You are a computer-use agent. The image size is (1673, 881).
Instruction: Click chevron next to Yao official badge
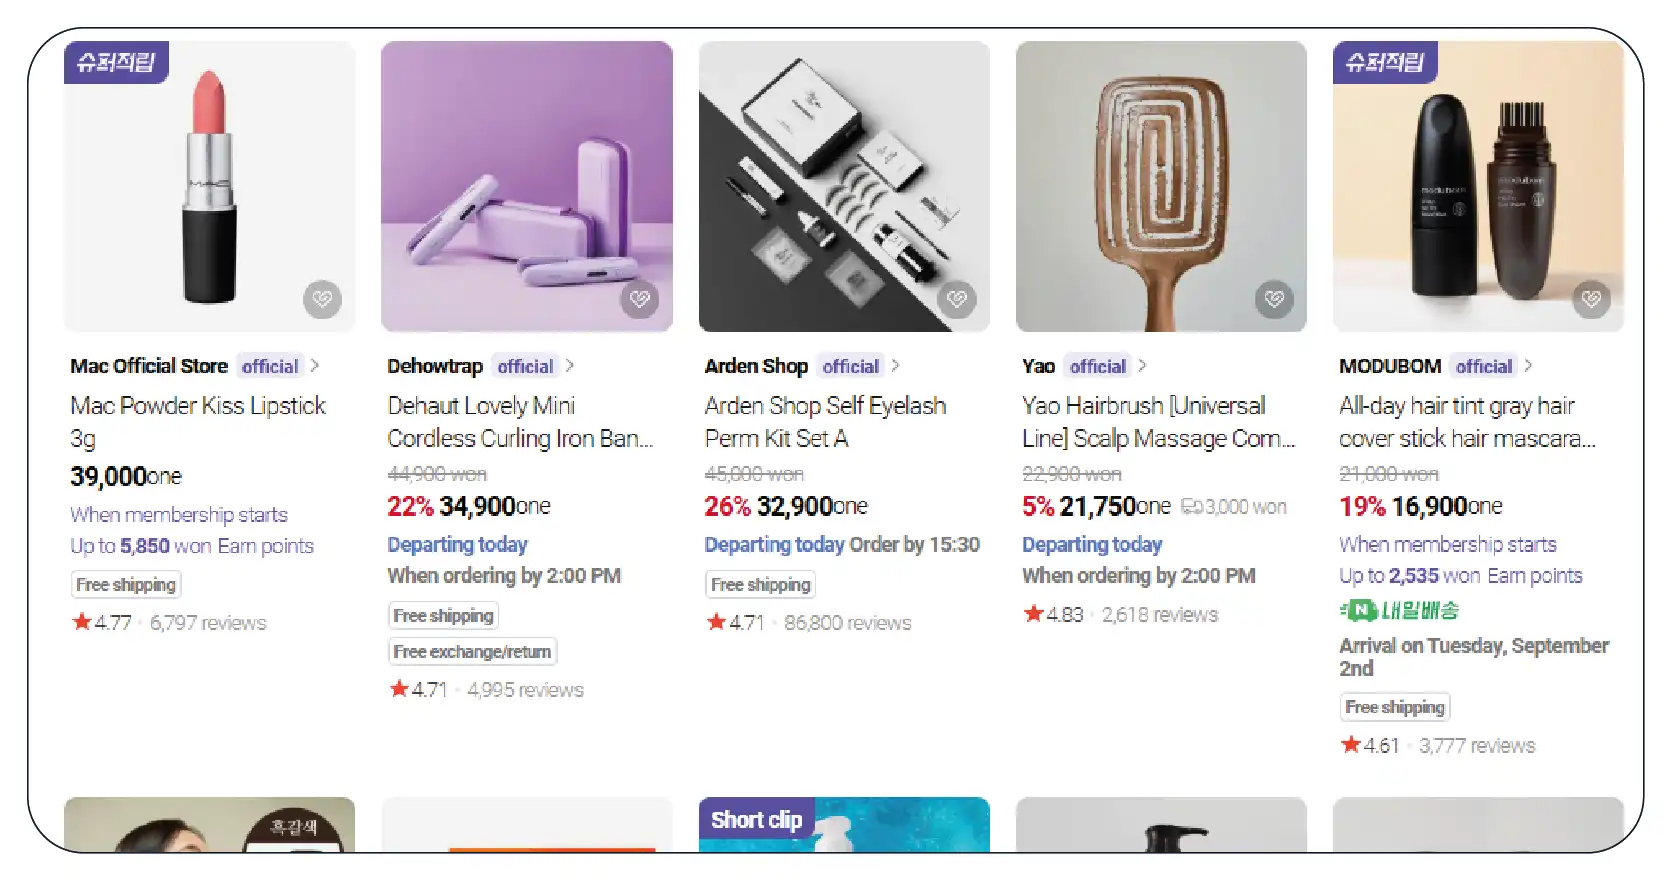pos(1143,366)
